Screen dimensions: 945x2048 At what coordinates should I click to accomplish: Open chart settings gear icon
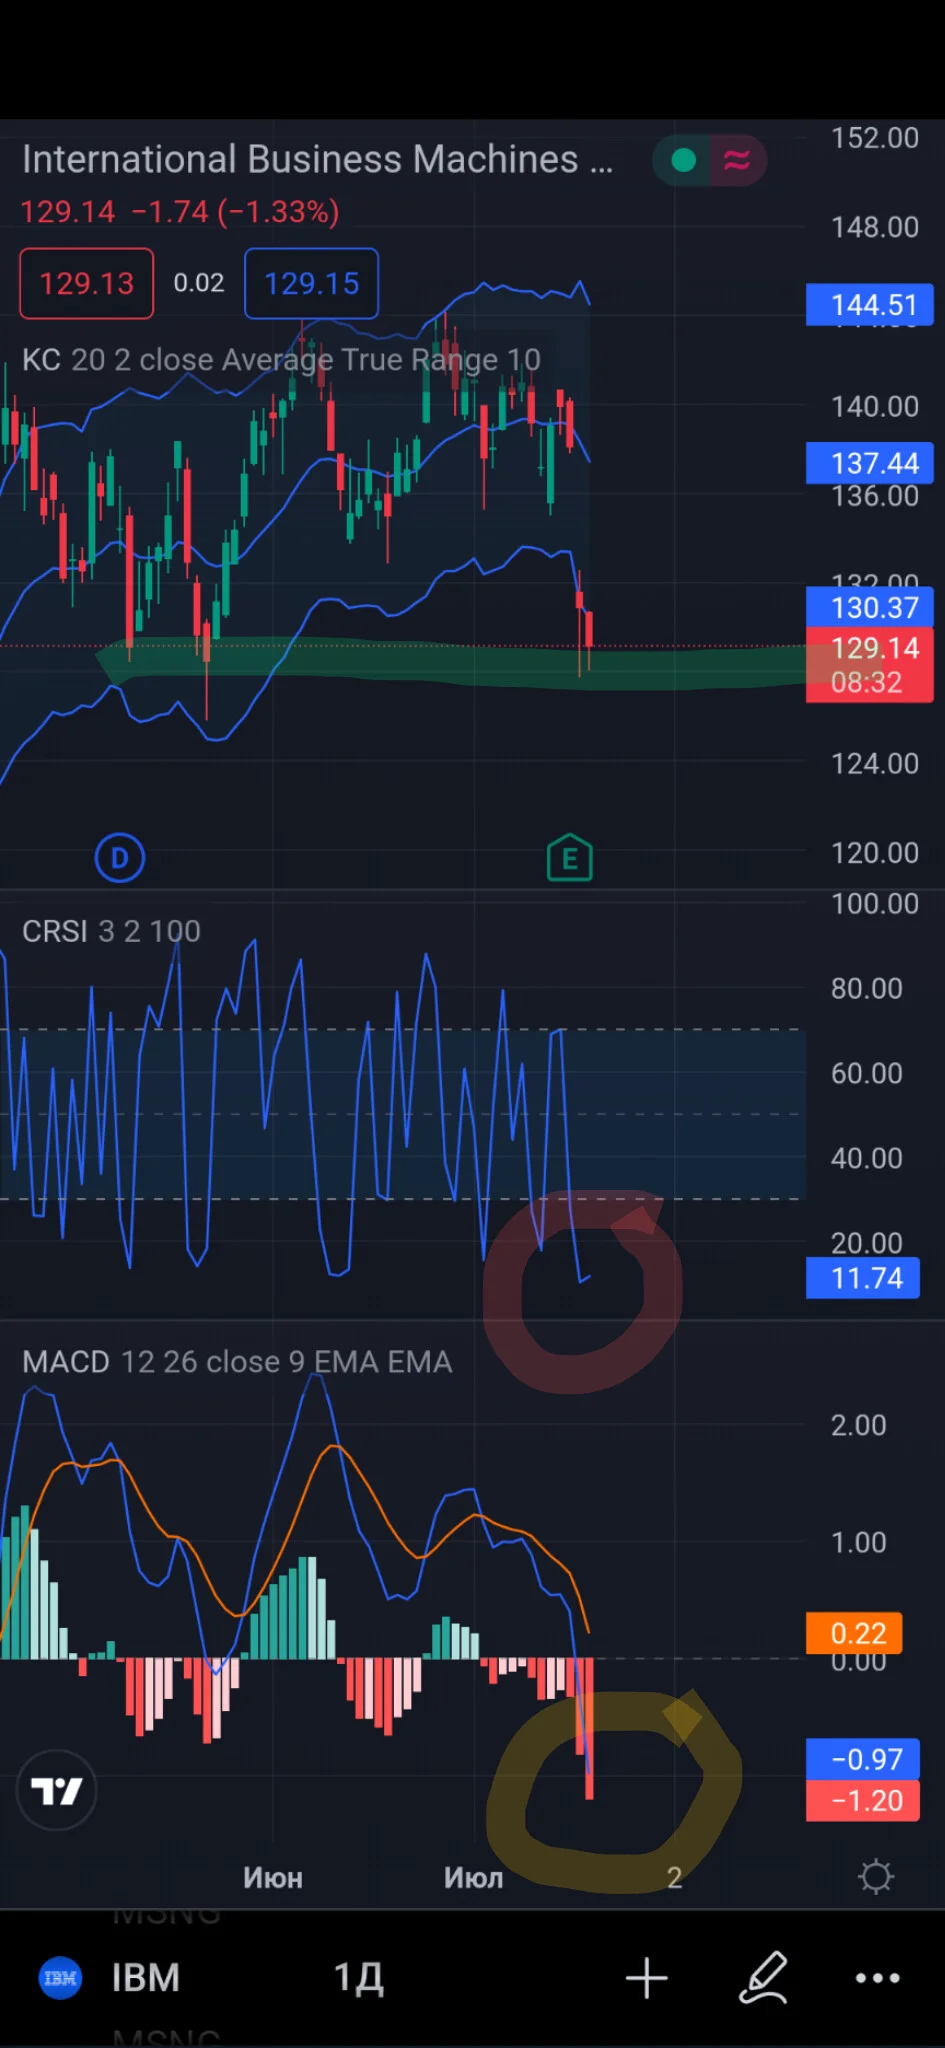point(876,1876)
